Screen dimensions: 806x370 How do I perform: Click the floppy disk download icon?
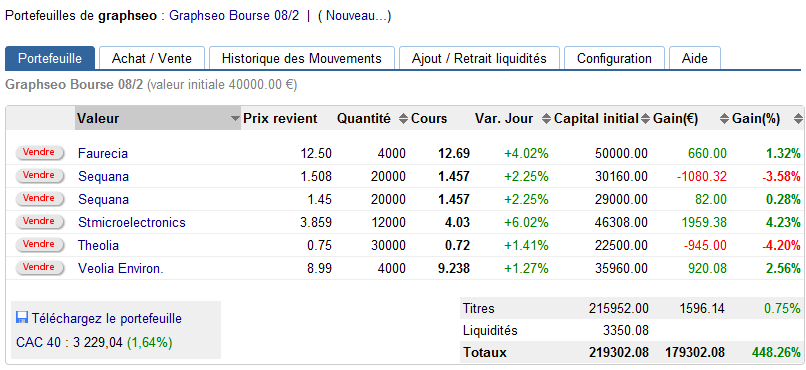tap(22, 318)
